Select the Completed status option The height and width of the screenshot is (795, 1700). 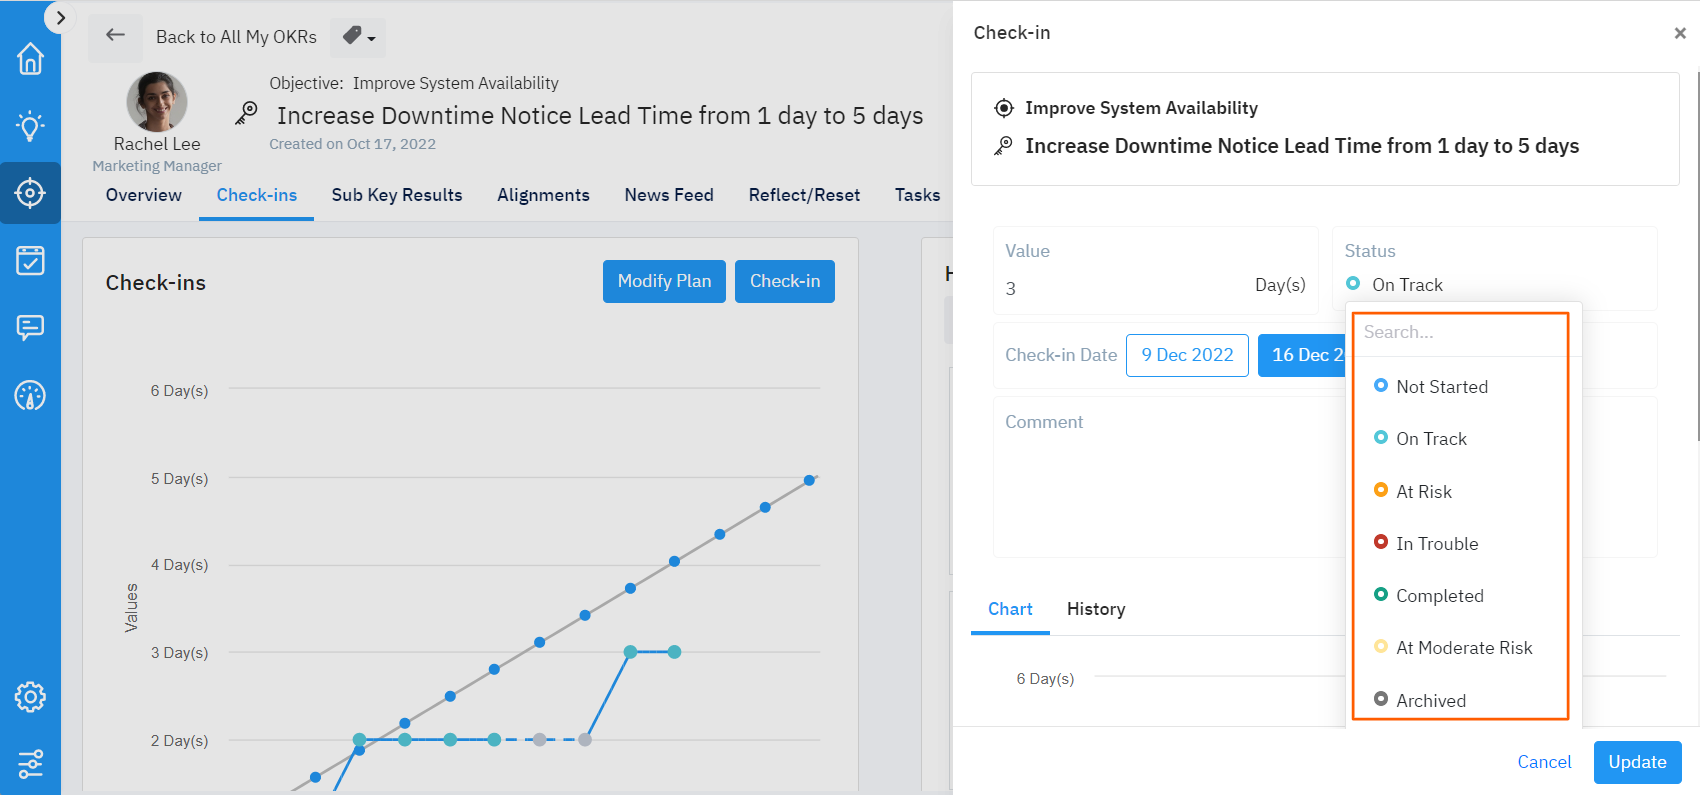pos(1439,596)
